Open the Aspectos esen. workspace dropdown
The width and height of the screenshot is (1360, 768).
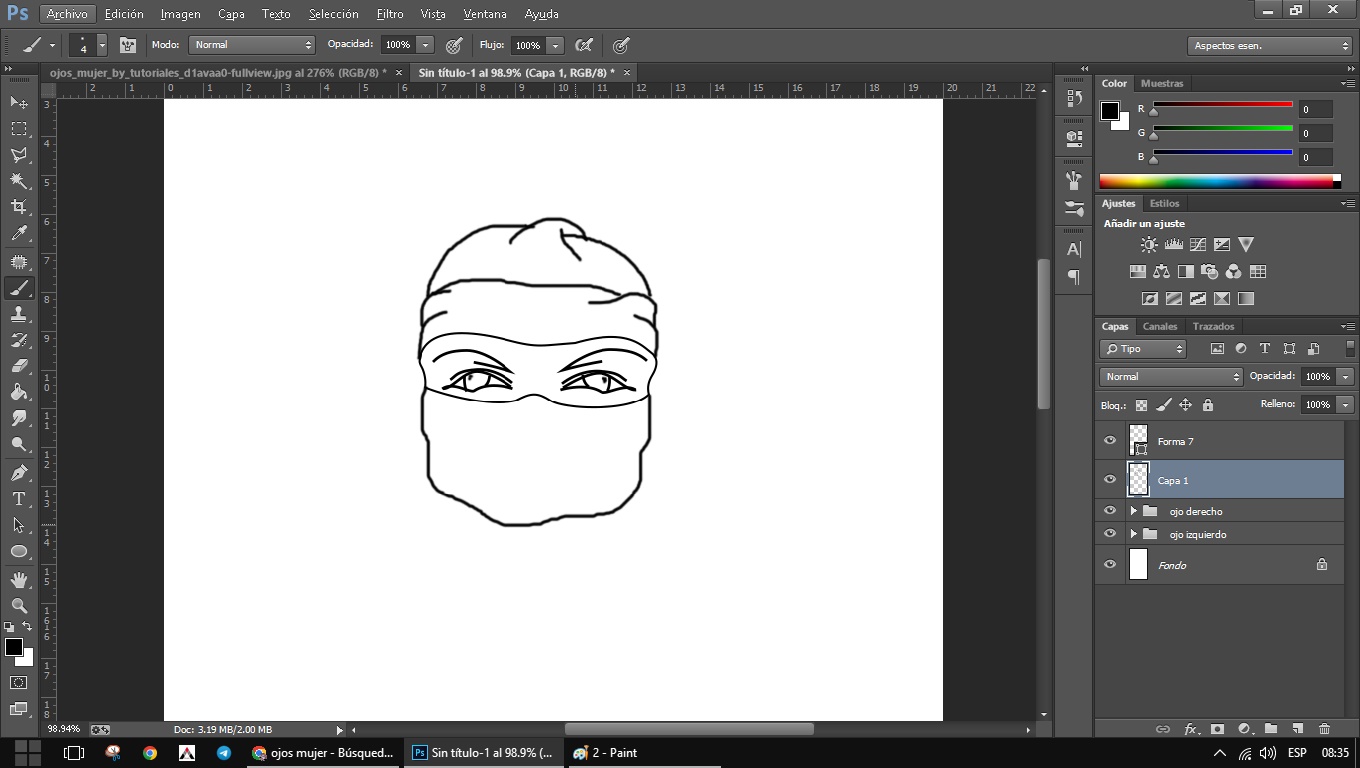pos(1270,46)
